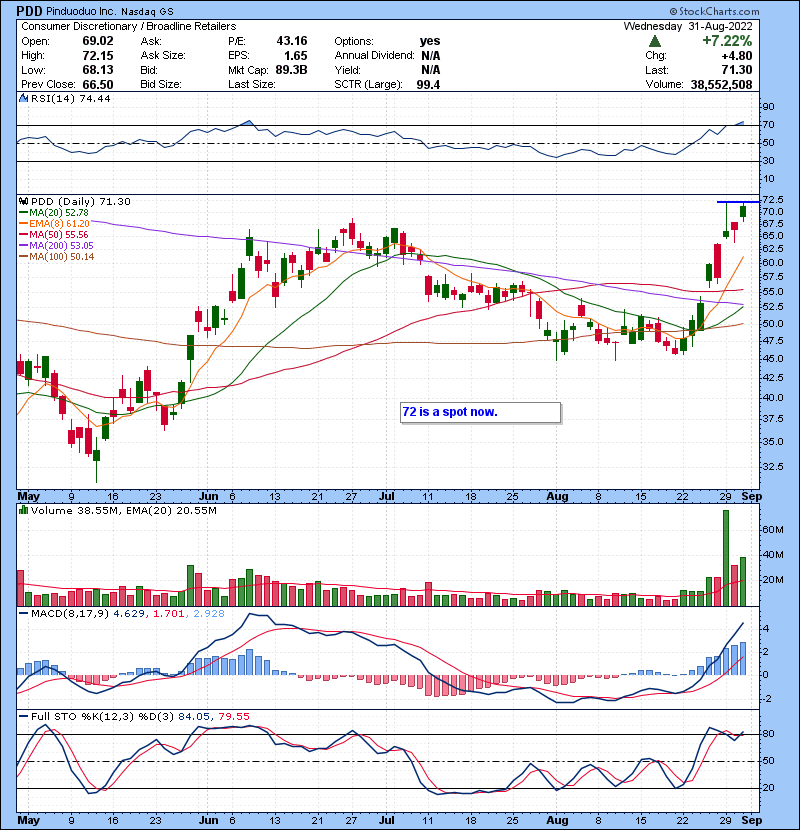Click the P/E value 43.16
Image resolution: width=800 pixels, height=830 pixels.
click(292, 41)
